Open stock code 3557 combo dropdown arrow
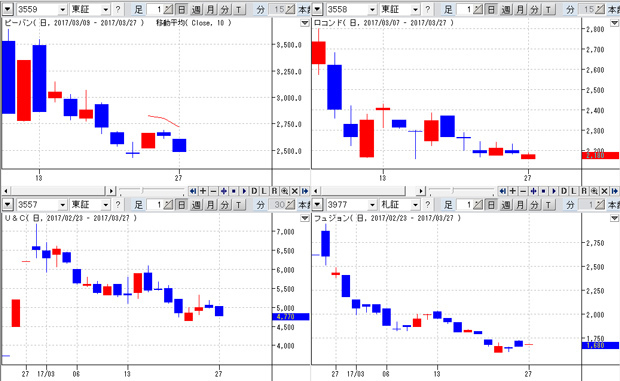The height and width of the screenshot is (381, 620). pos(62,204)
